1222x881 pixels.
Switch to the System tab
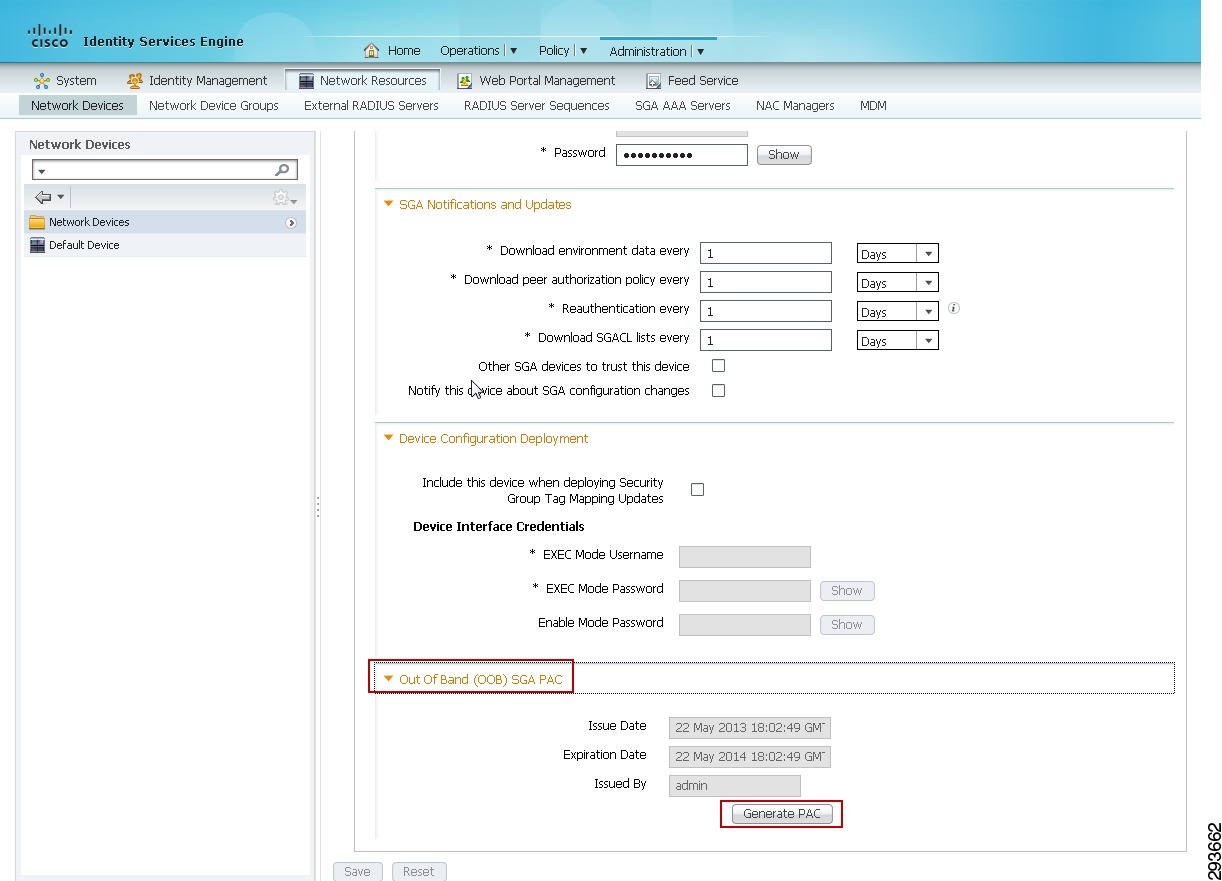pyautogui.click(x=65, y=81)
